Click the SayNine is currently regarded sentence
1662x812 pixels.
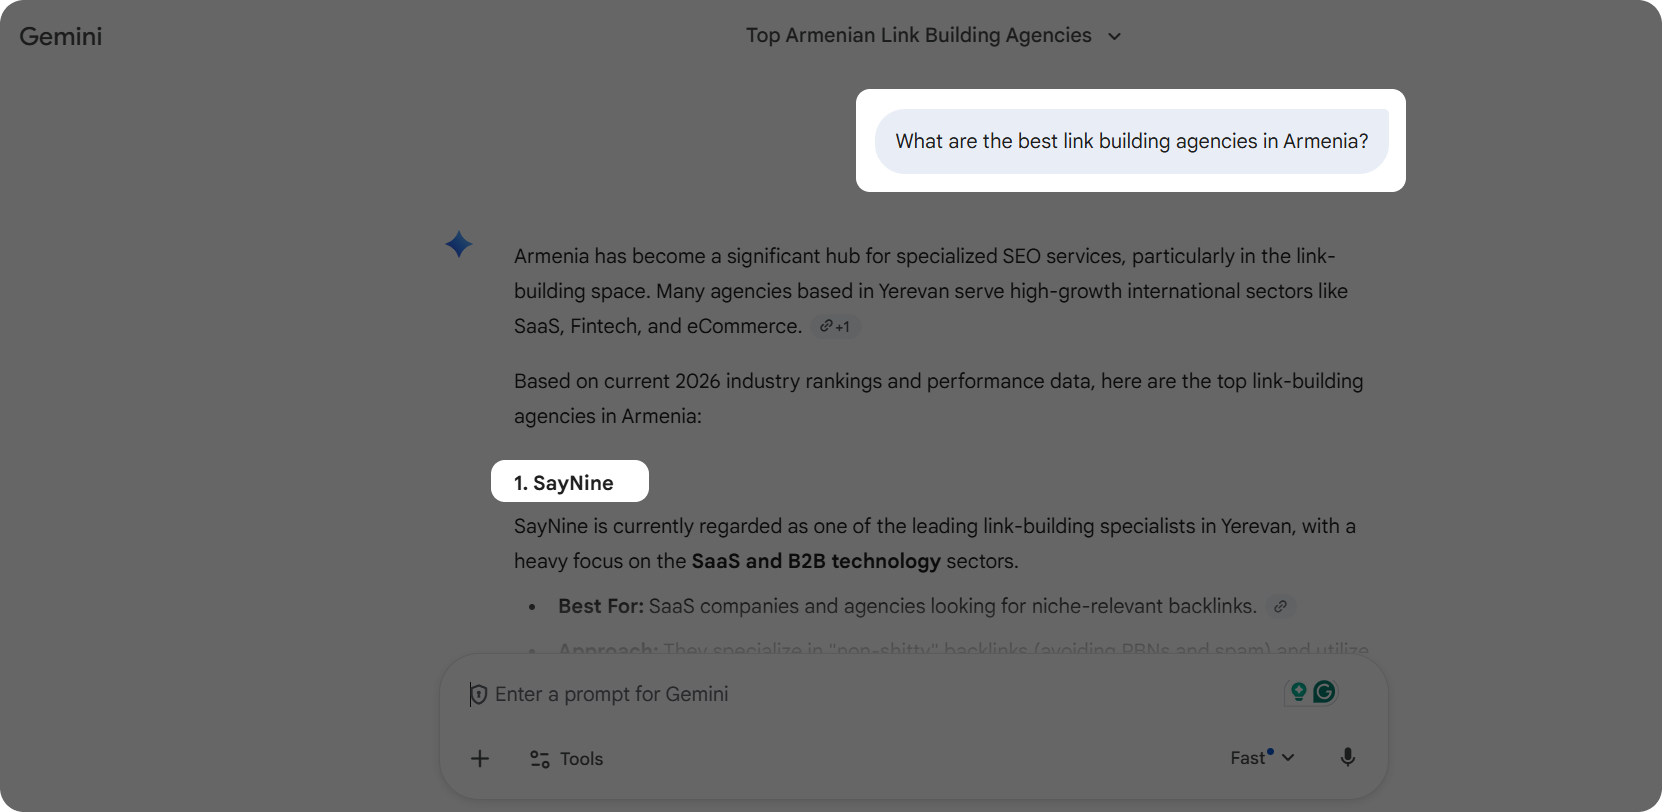tap(935, 543)
